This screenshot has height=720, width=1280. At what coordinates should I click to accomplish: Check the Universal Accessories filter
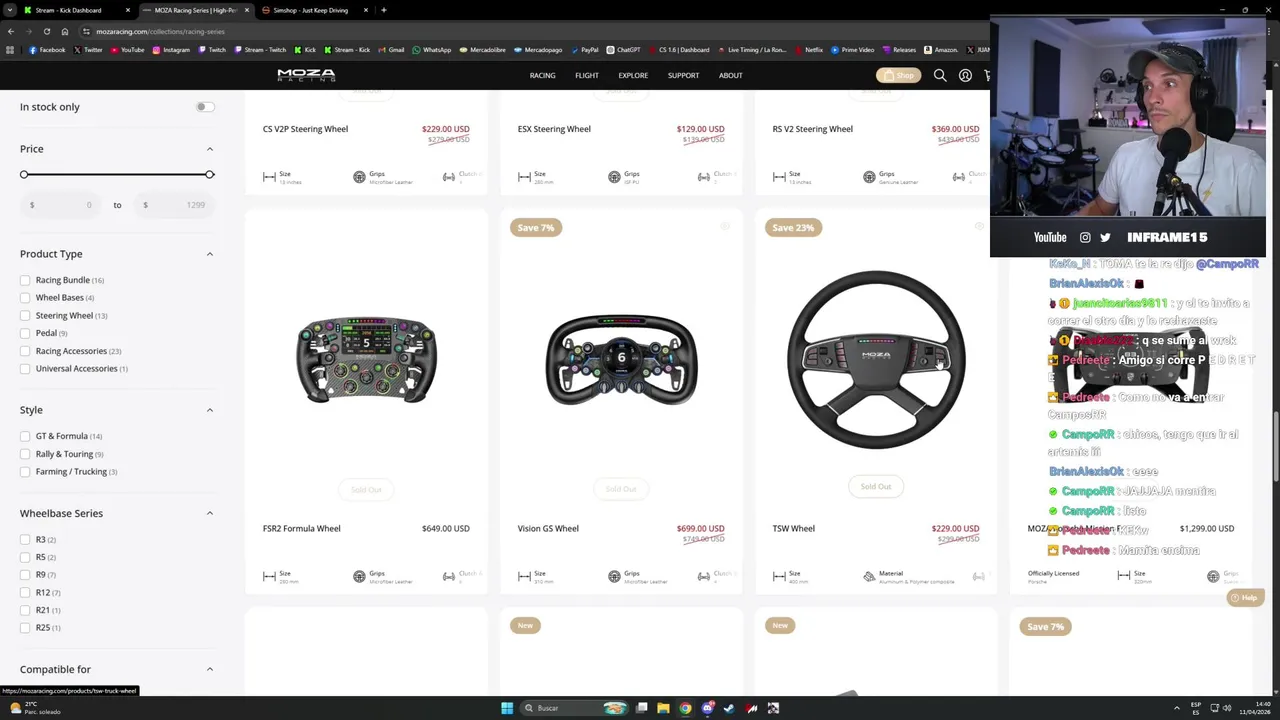pyautogui.click(x=25, y=369)
